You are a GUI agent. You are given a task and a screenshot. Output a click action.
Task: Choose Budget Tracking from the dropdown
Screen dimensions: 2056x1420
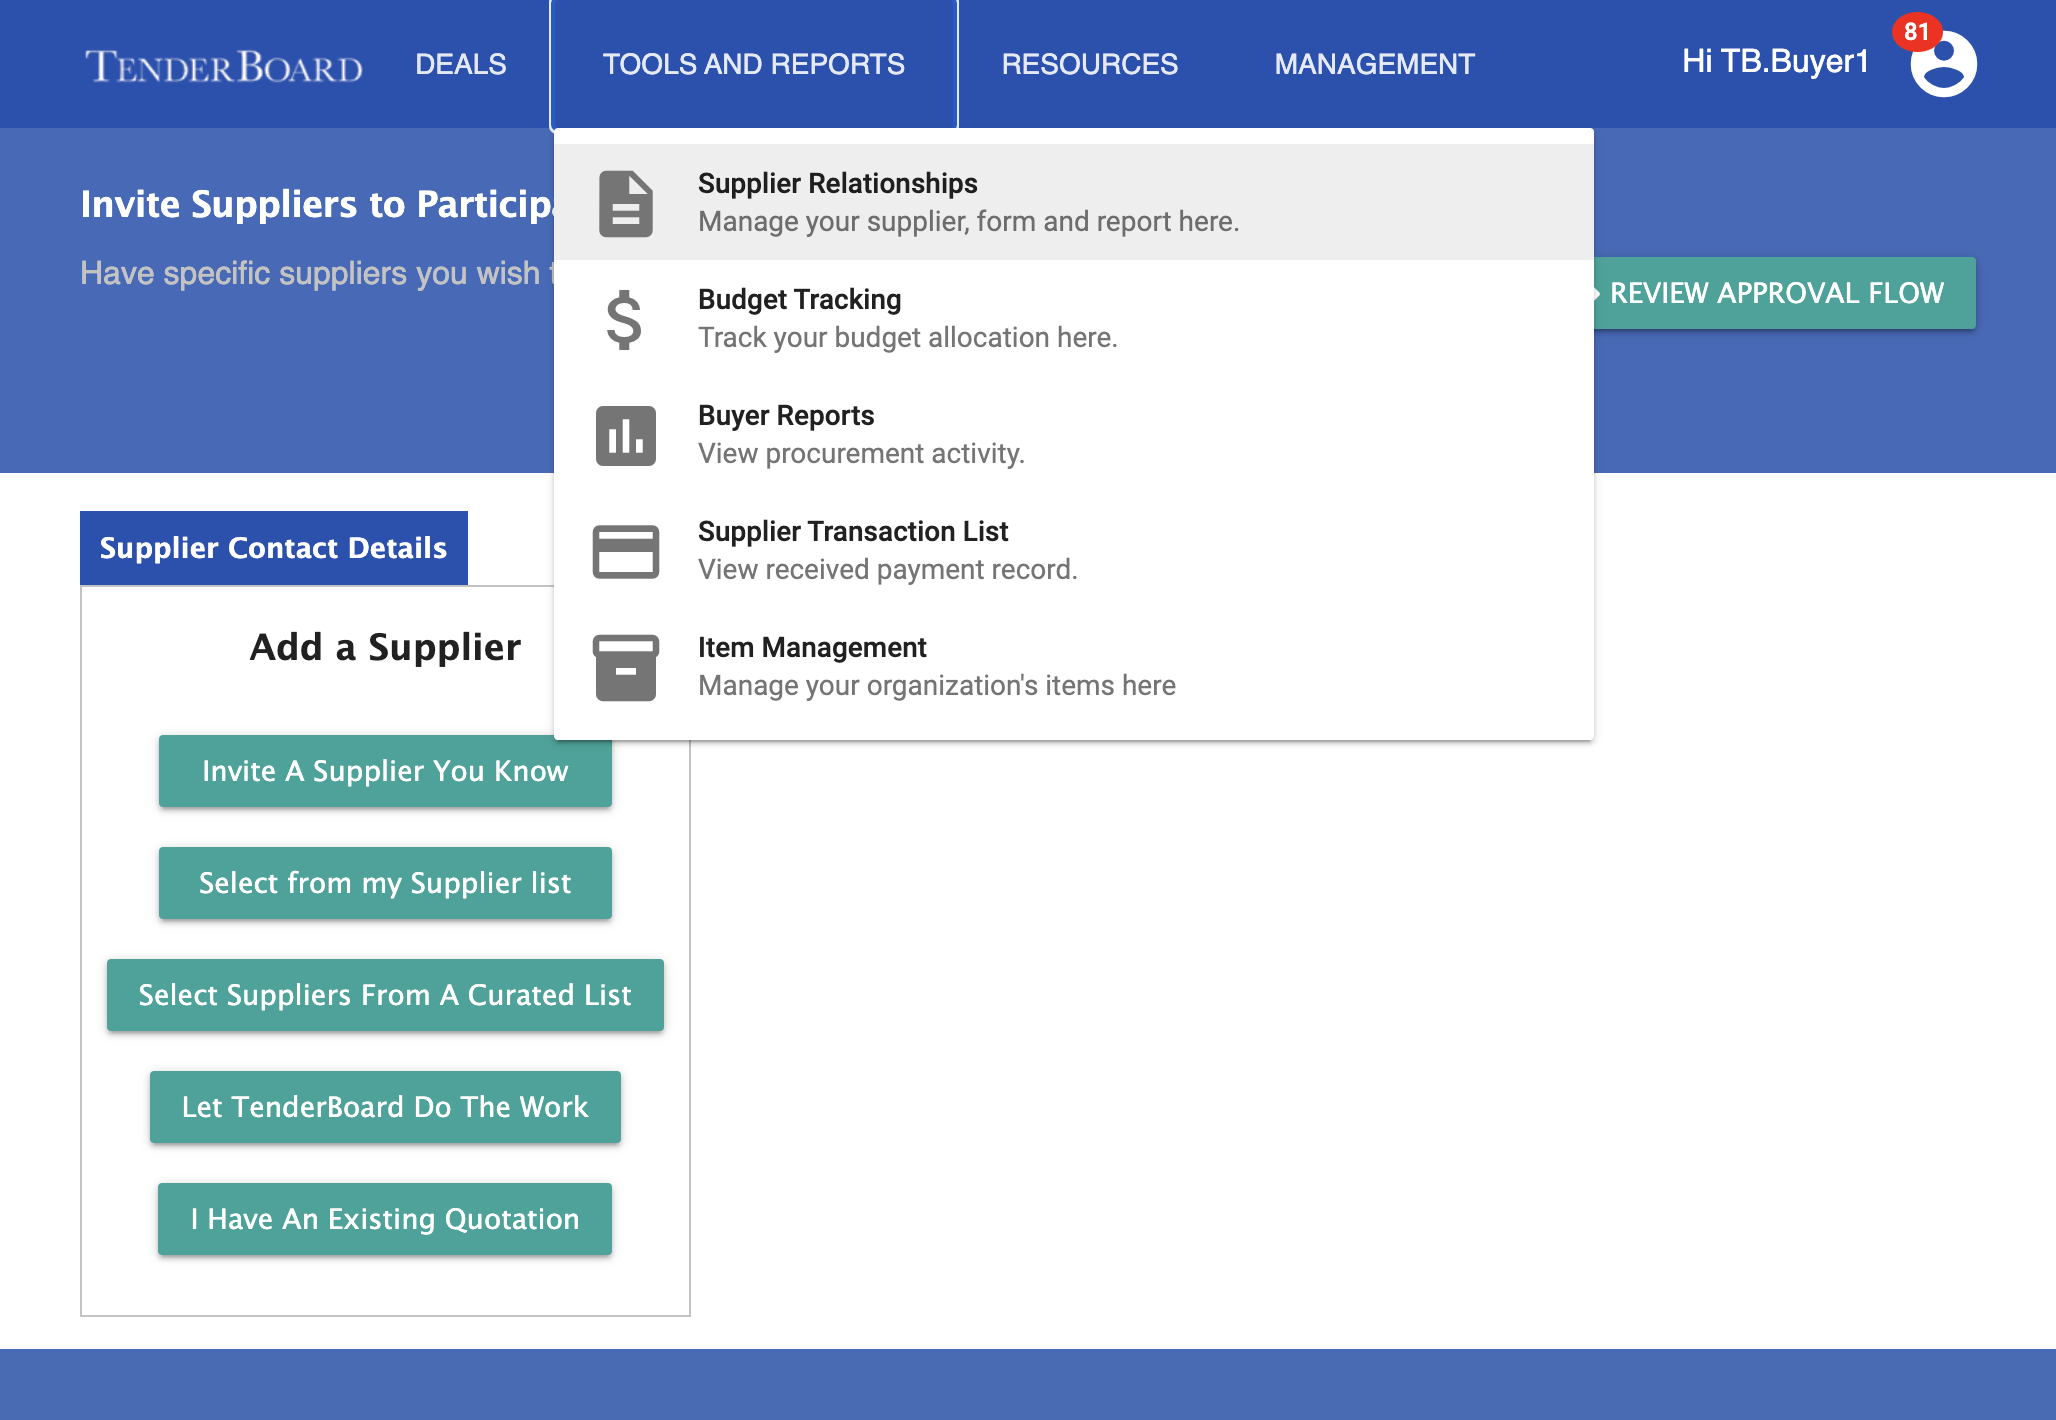pyautogui.click(x=1074, y=318)
